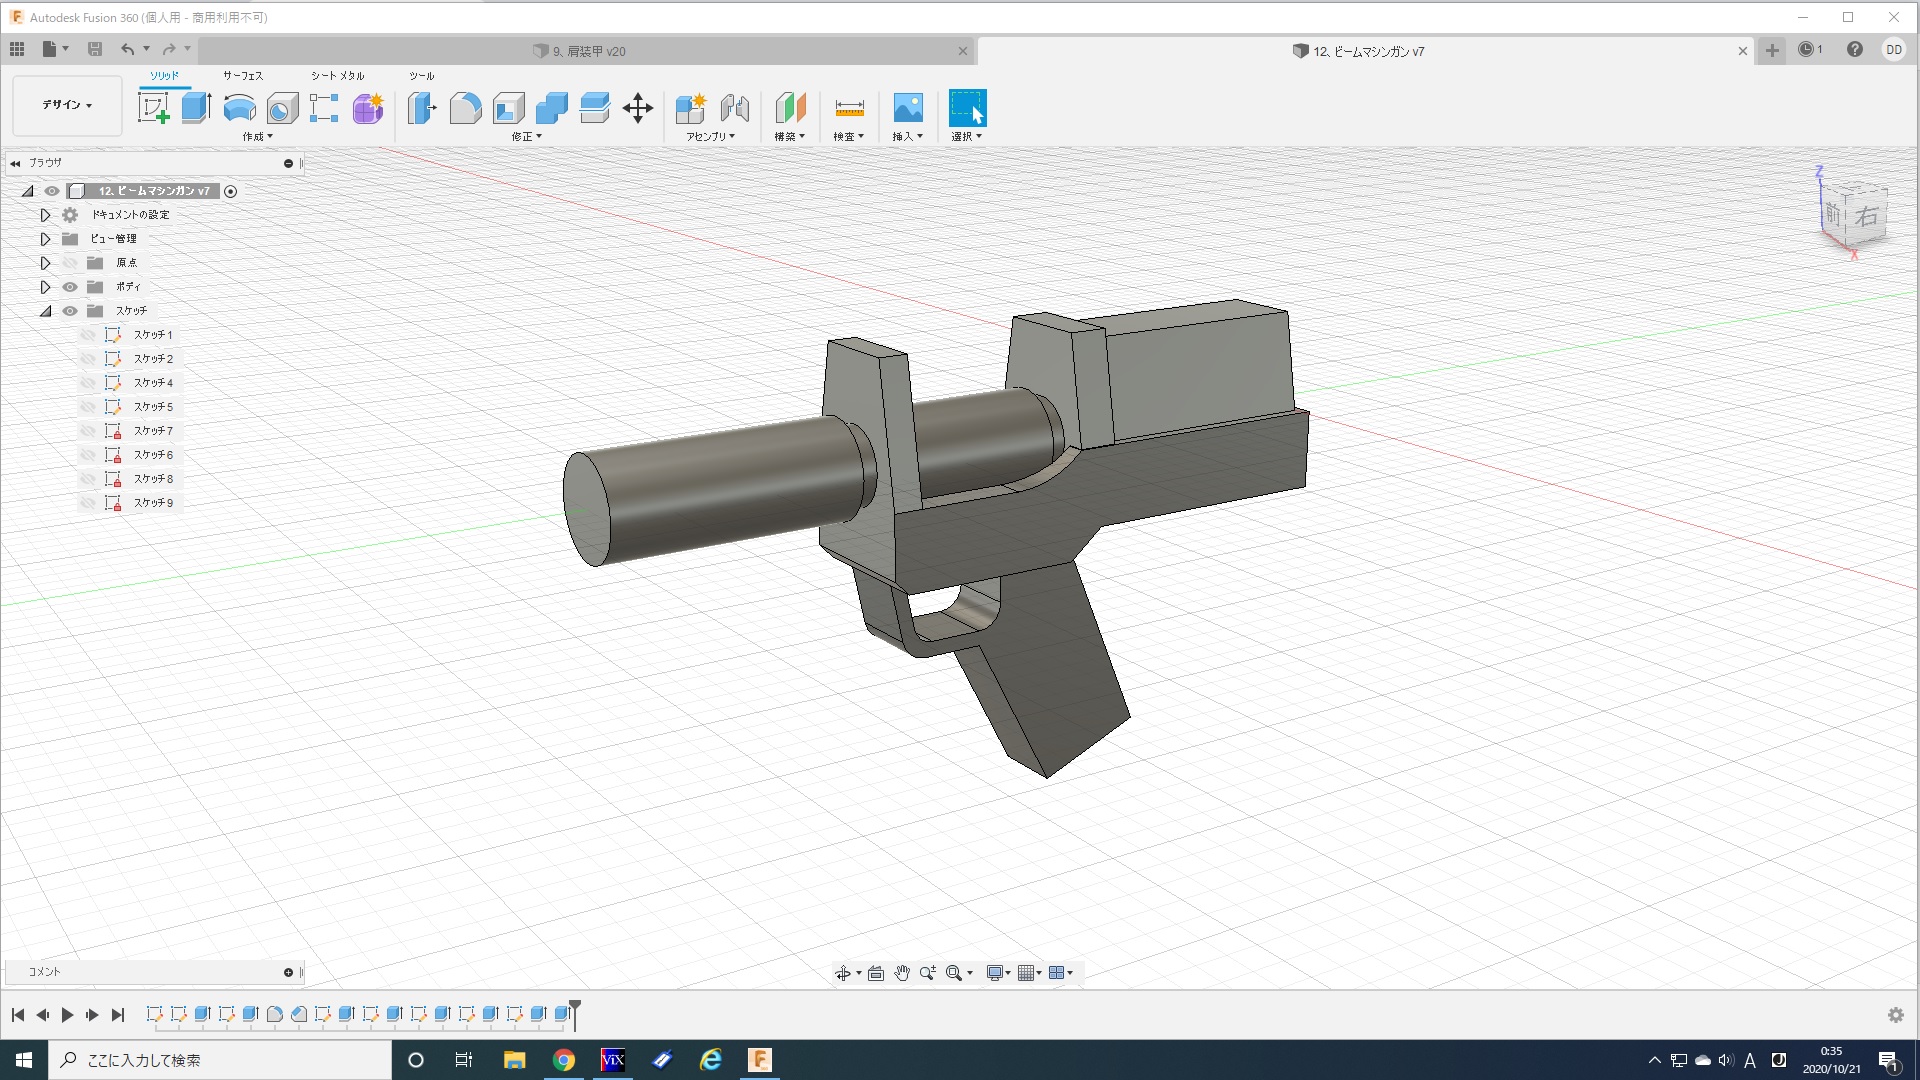Switch to the サーフェス tab
This screenshot has width=1920, height=1080.
coord(242,76)
